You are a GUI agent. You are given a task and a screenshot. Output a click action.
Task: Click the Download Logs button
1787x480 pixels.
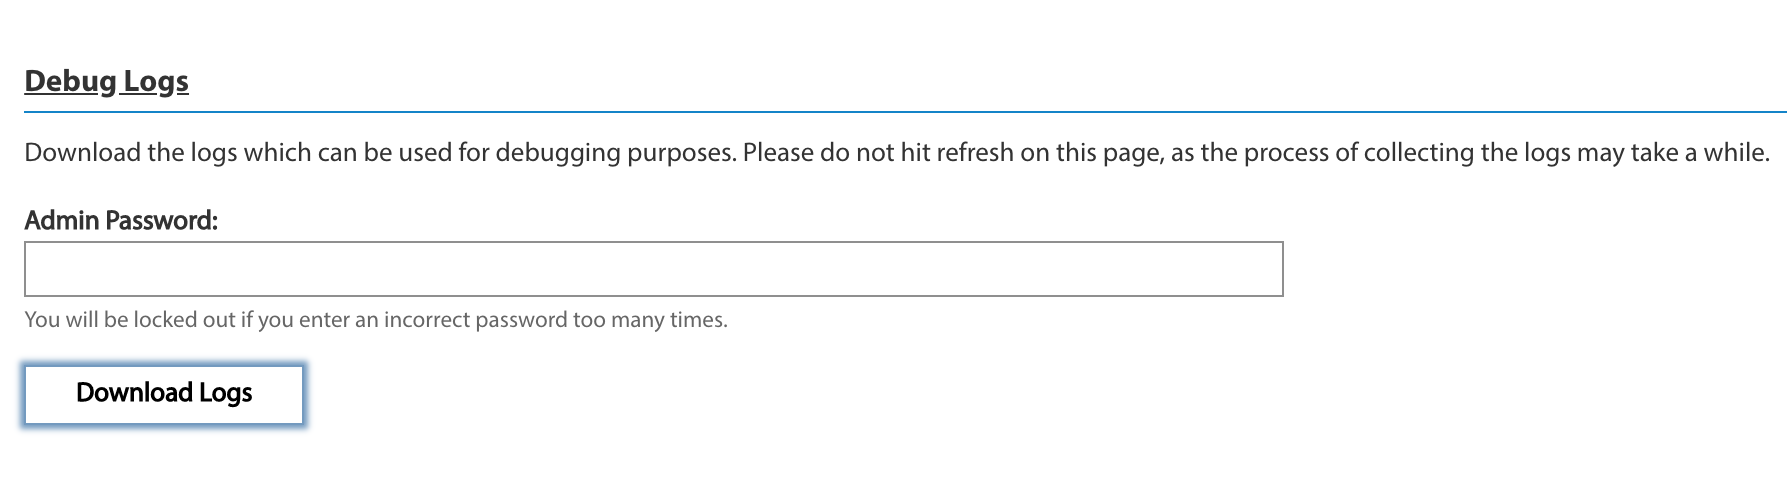[164, 395]
